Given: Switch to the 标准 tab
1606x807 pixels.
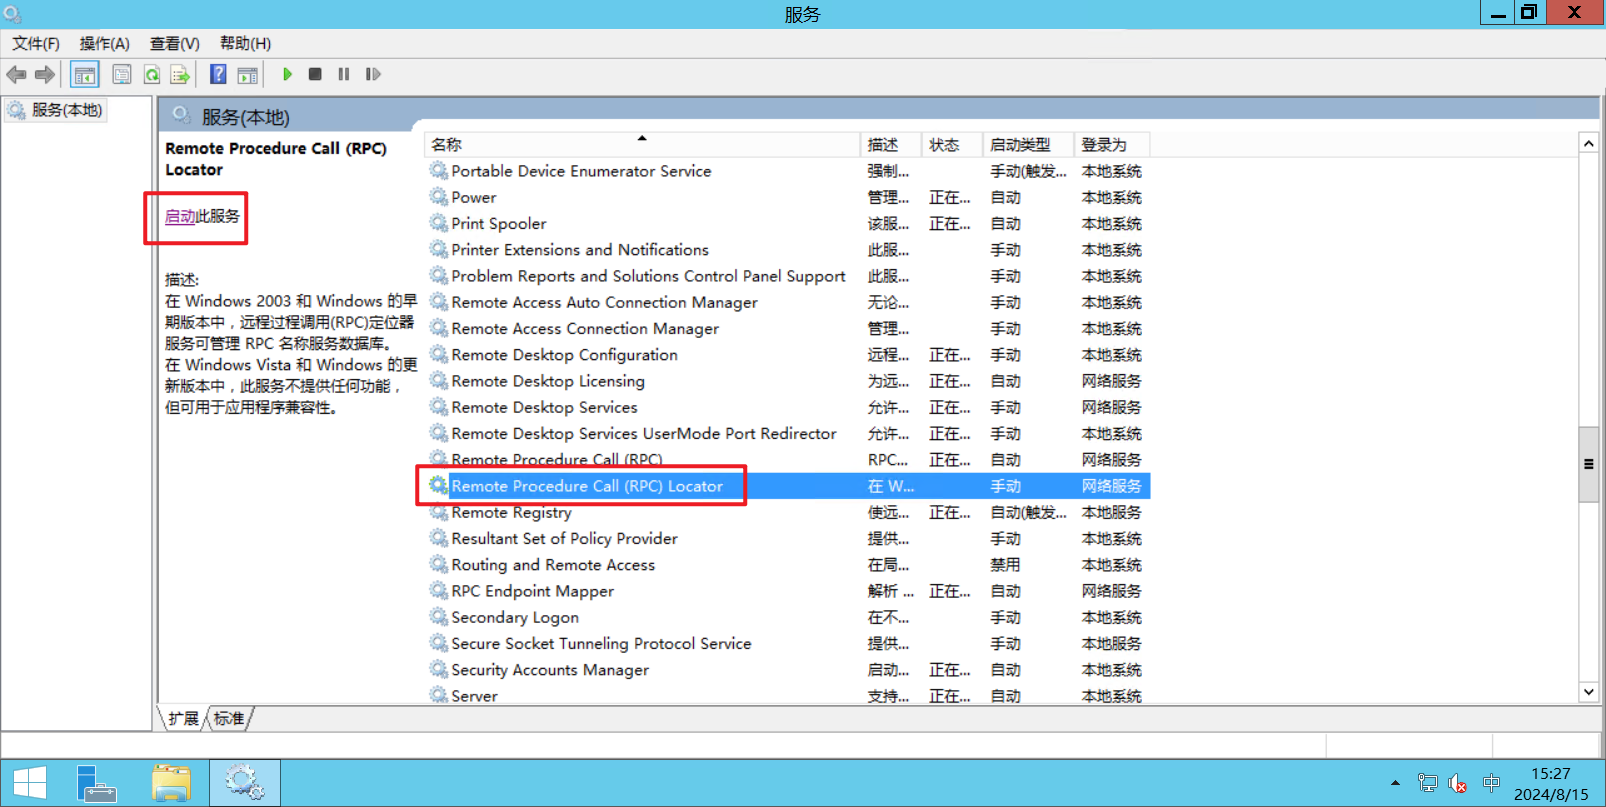Looking at the screenshot, I should point(229,718).
